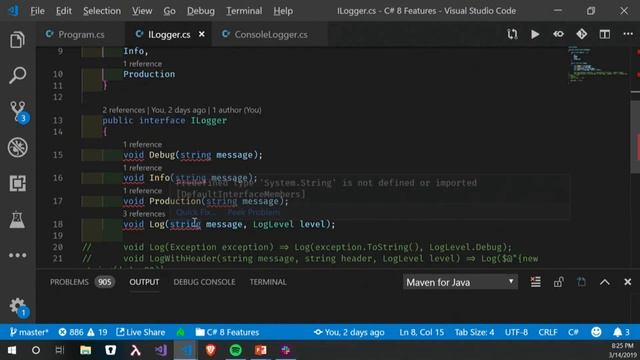The image size is (640, 360).
Task: Run code with the play button
Action: point(535,34)
